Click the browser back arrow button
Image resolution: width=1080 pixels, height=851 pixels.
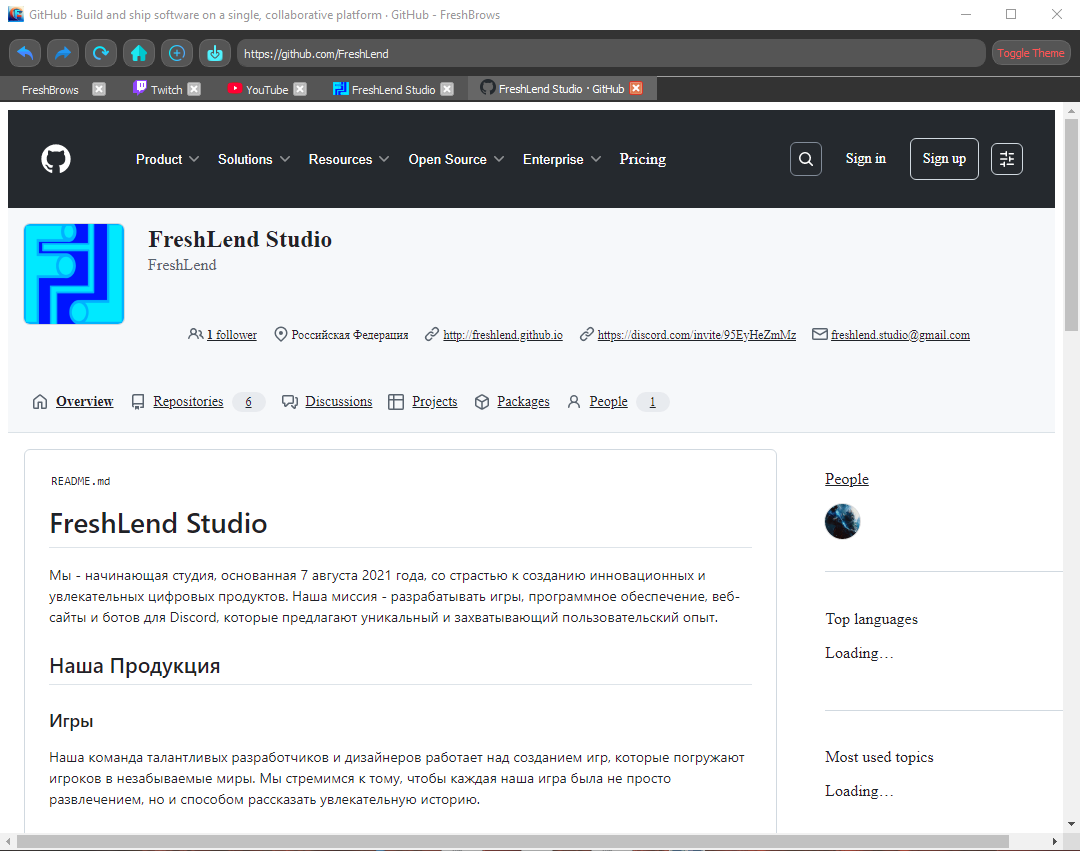coord(25,53)
